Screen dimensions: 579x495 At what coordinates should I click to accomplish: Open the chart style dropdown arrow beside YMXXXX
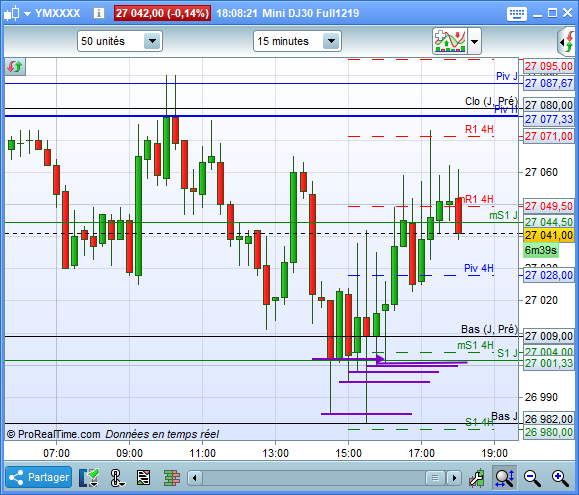click(27, 14)
